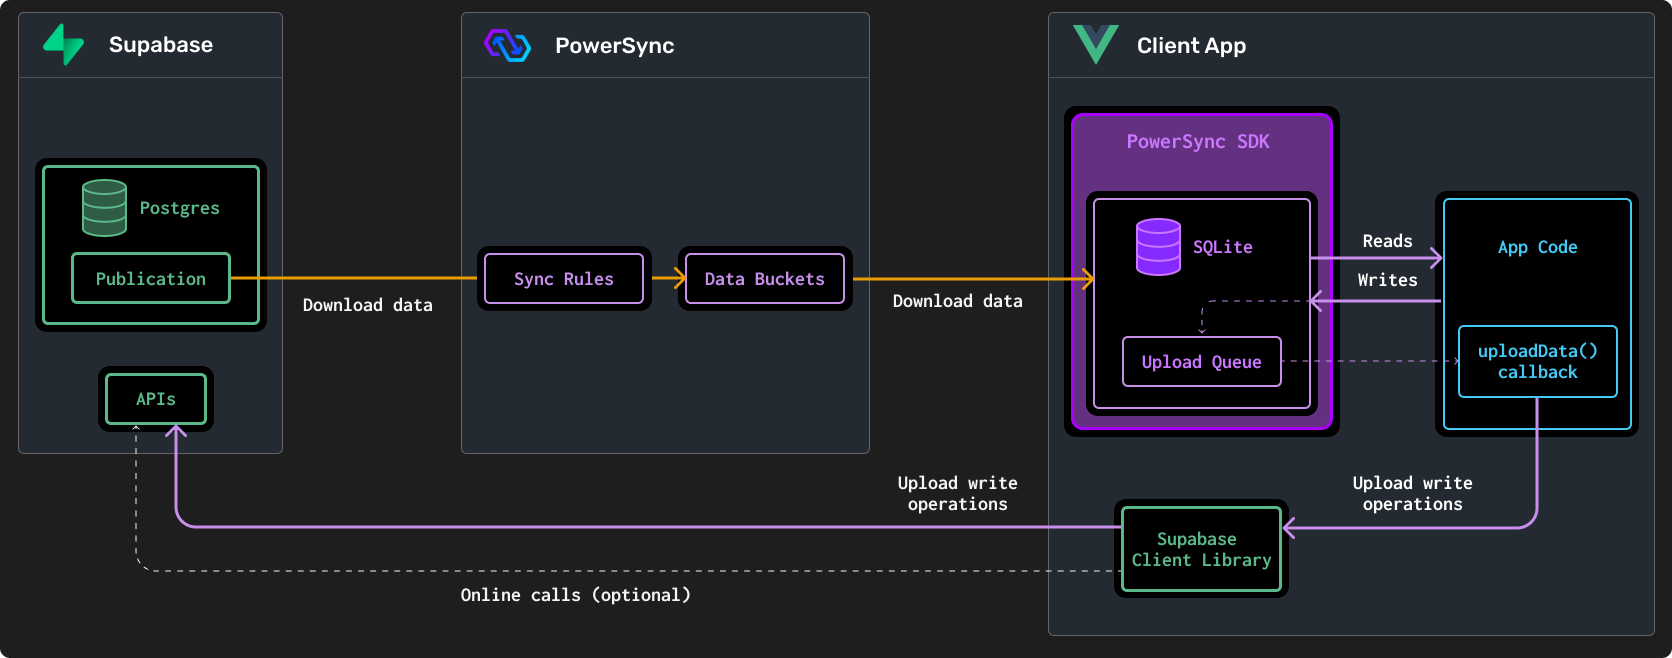Click the Online calls (optional) label

click(576, 595)
